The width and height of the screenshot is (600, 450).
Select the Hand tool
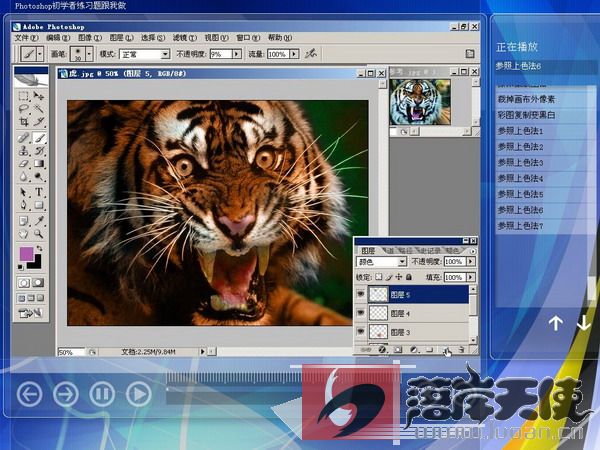pyautogui.click(x=24, y=234)
